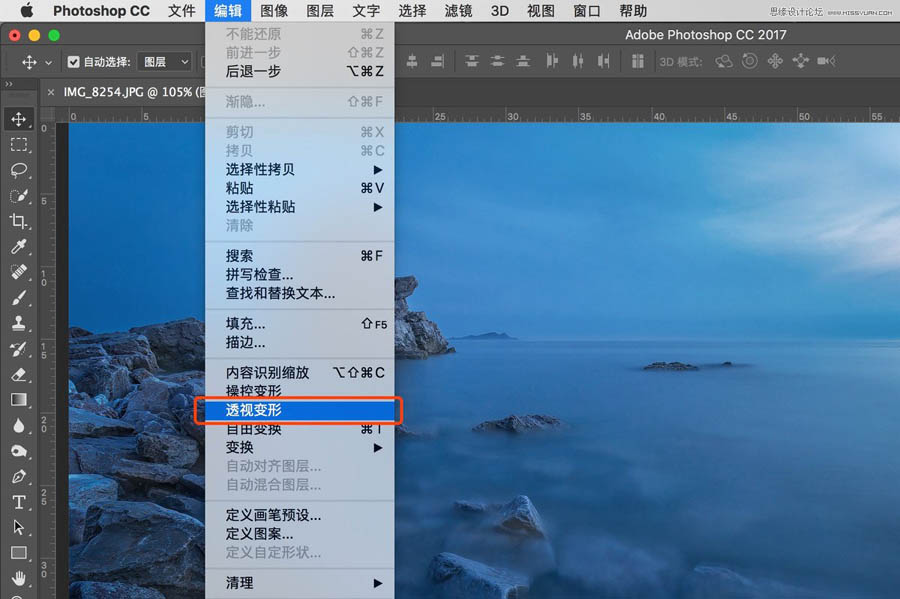Switch to the 3D menu
This screenshot has width=900, height=599.
pos(500,11)
